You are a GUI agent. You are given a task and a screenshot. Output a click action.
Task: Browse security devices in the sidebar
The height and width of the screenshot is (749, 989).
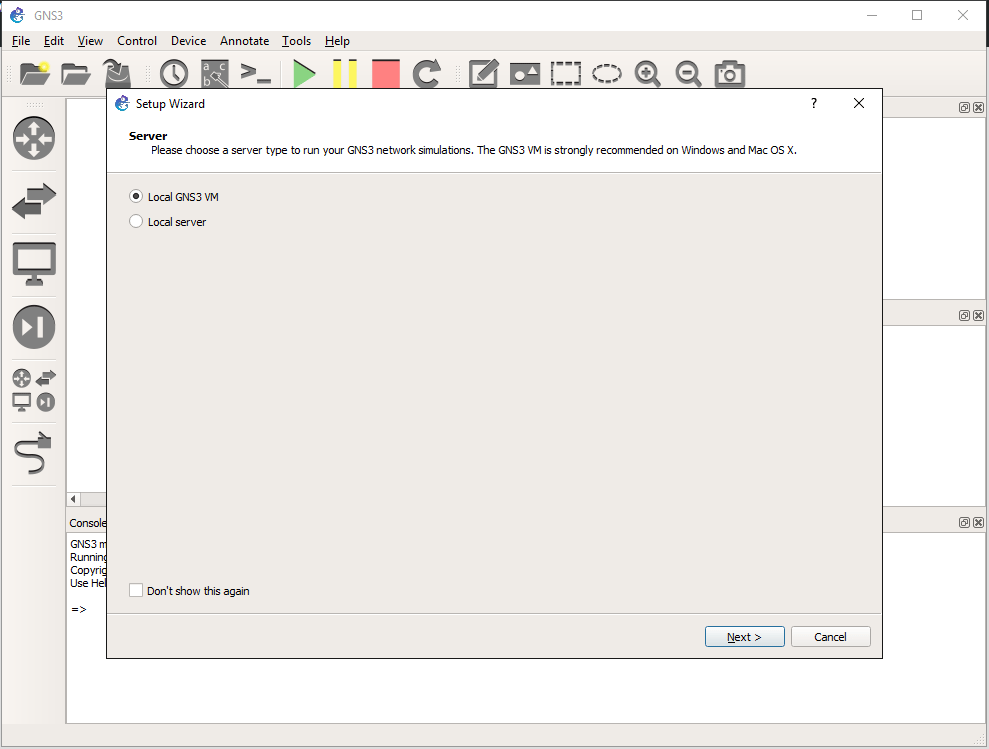click(x=34, y=327)
